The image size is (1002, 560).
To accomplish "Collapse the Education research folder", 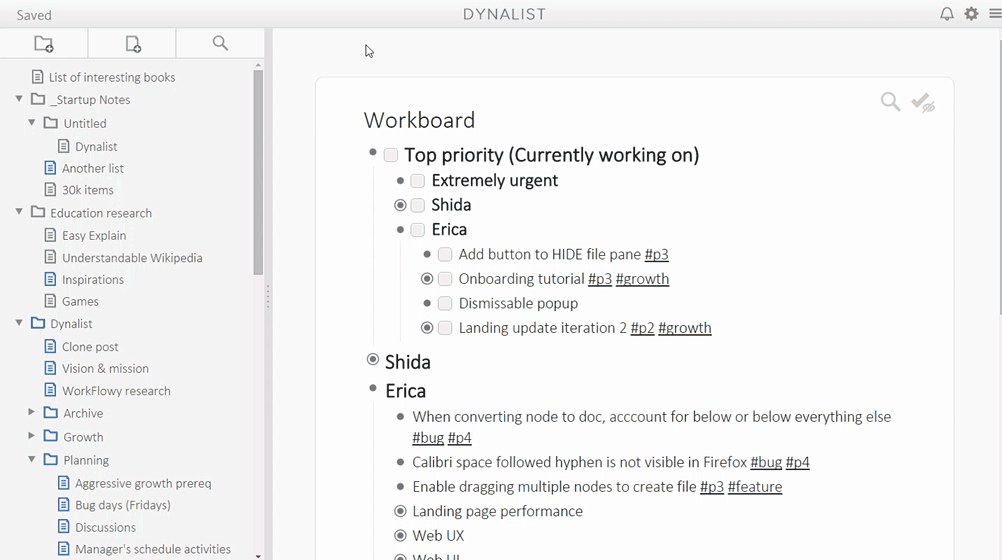I will pos(19,212).
